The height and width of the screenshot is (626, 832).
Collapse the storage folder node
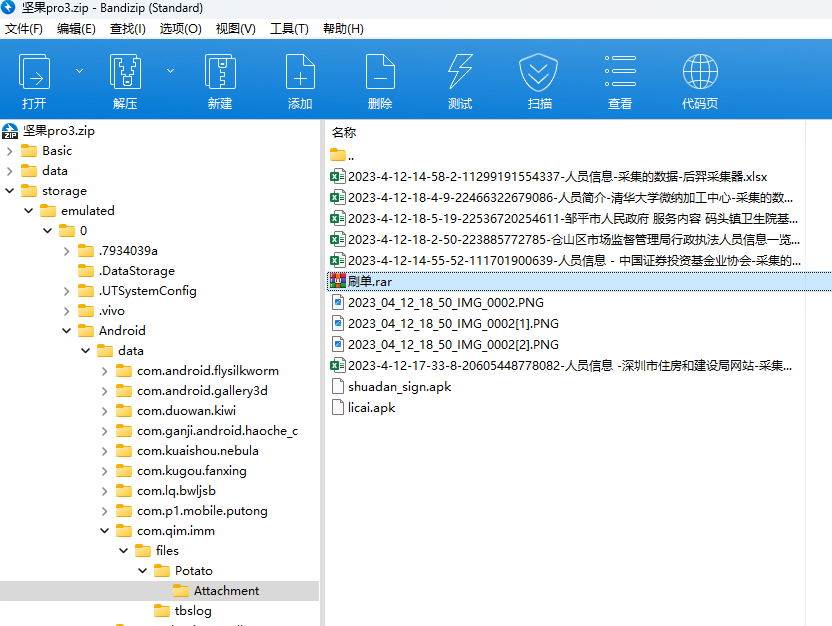pos(10,191)
